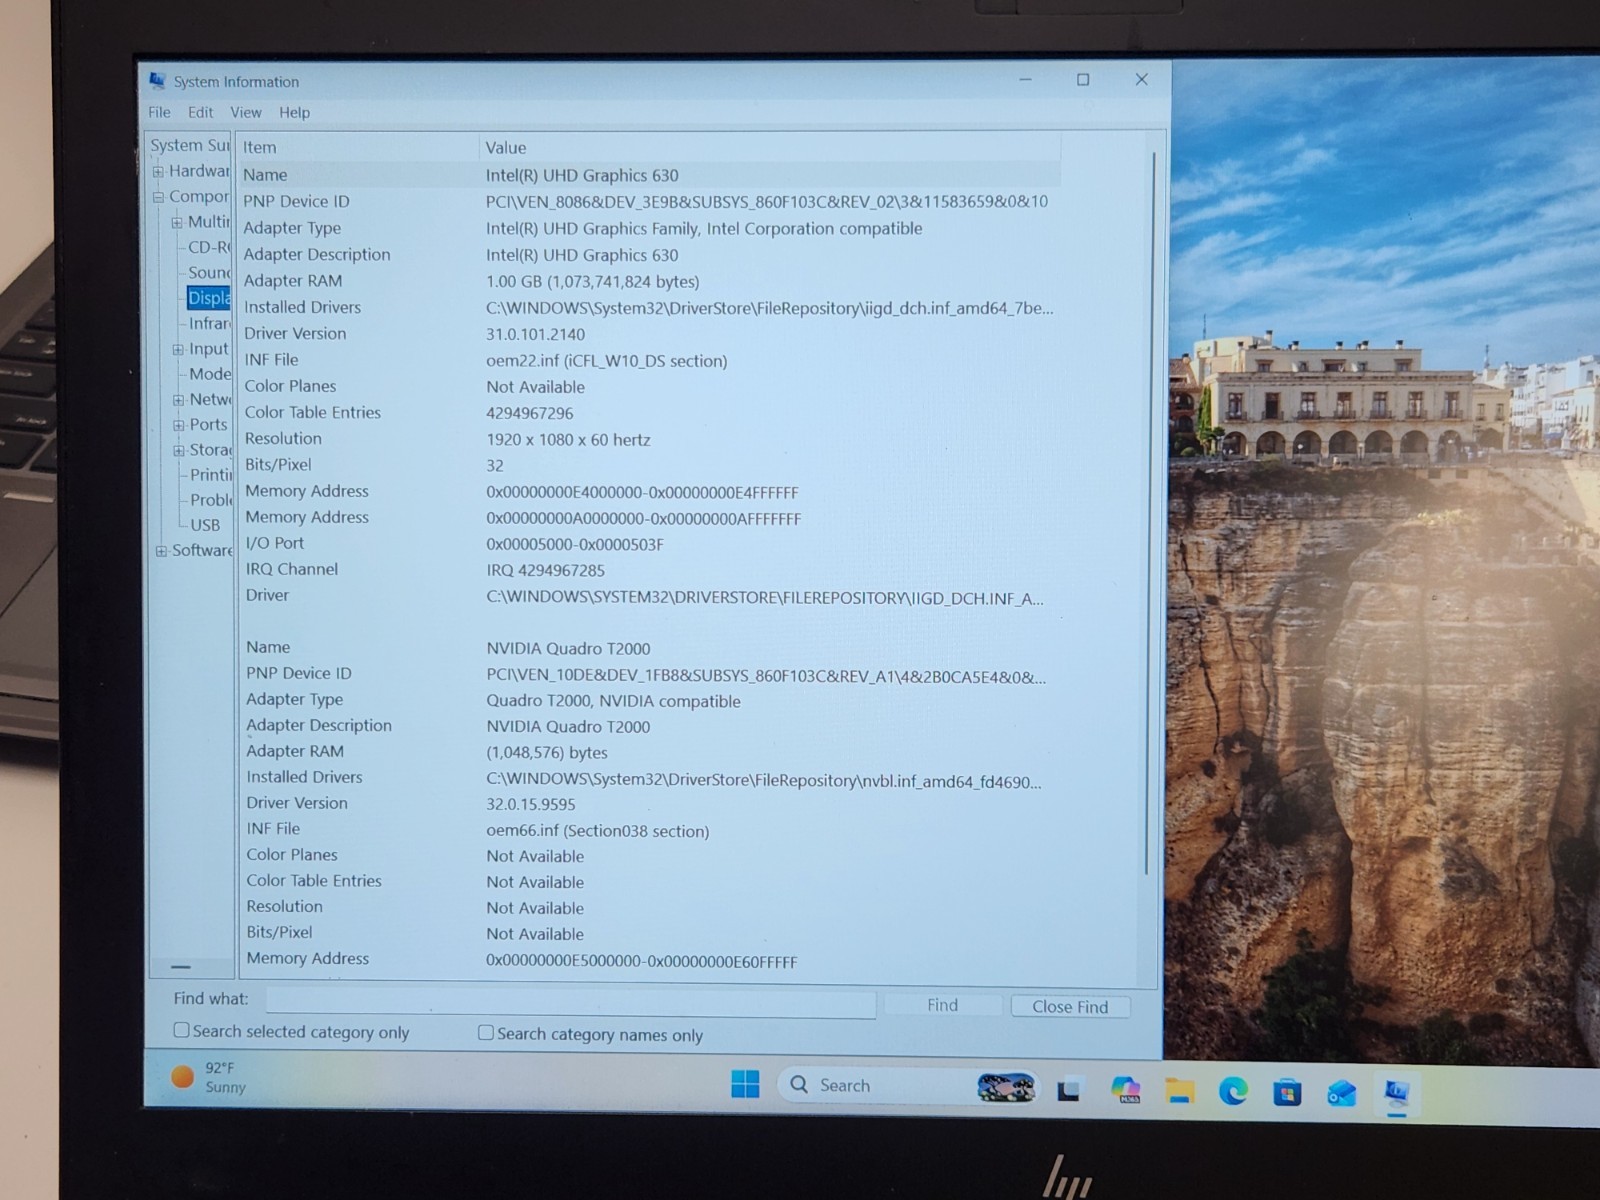Click the Bits/Pixel value 32
1600x1200 pixels.
tap(495, 466)
